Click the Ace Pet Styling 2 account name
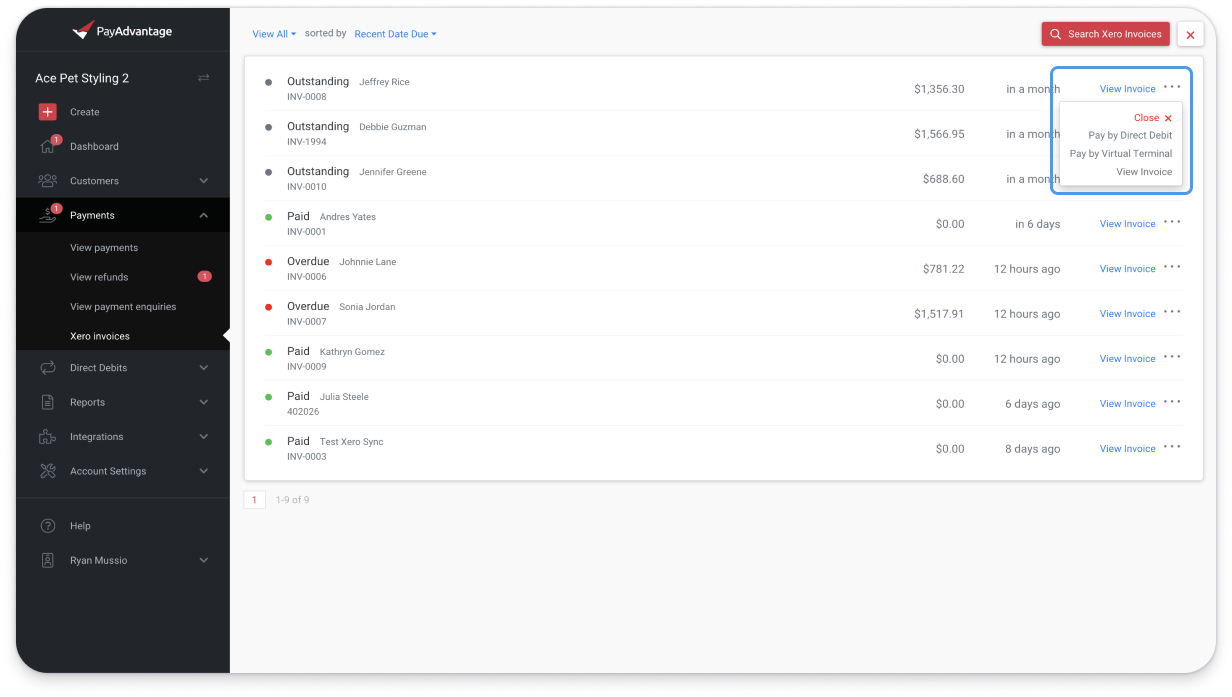The height and width of the screenshot is (697, 1232). [82, 78]
